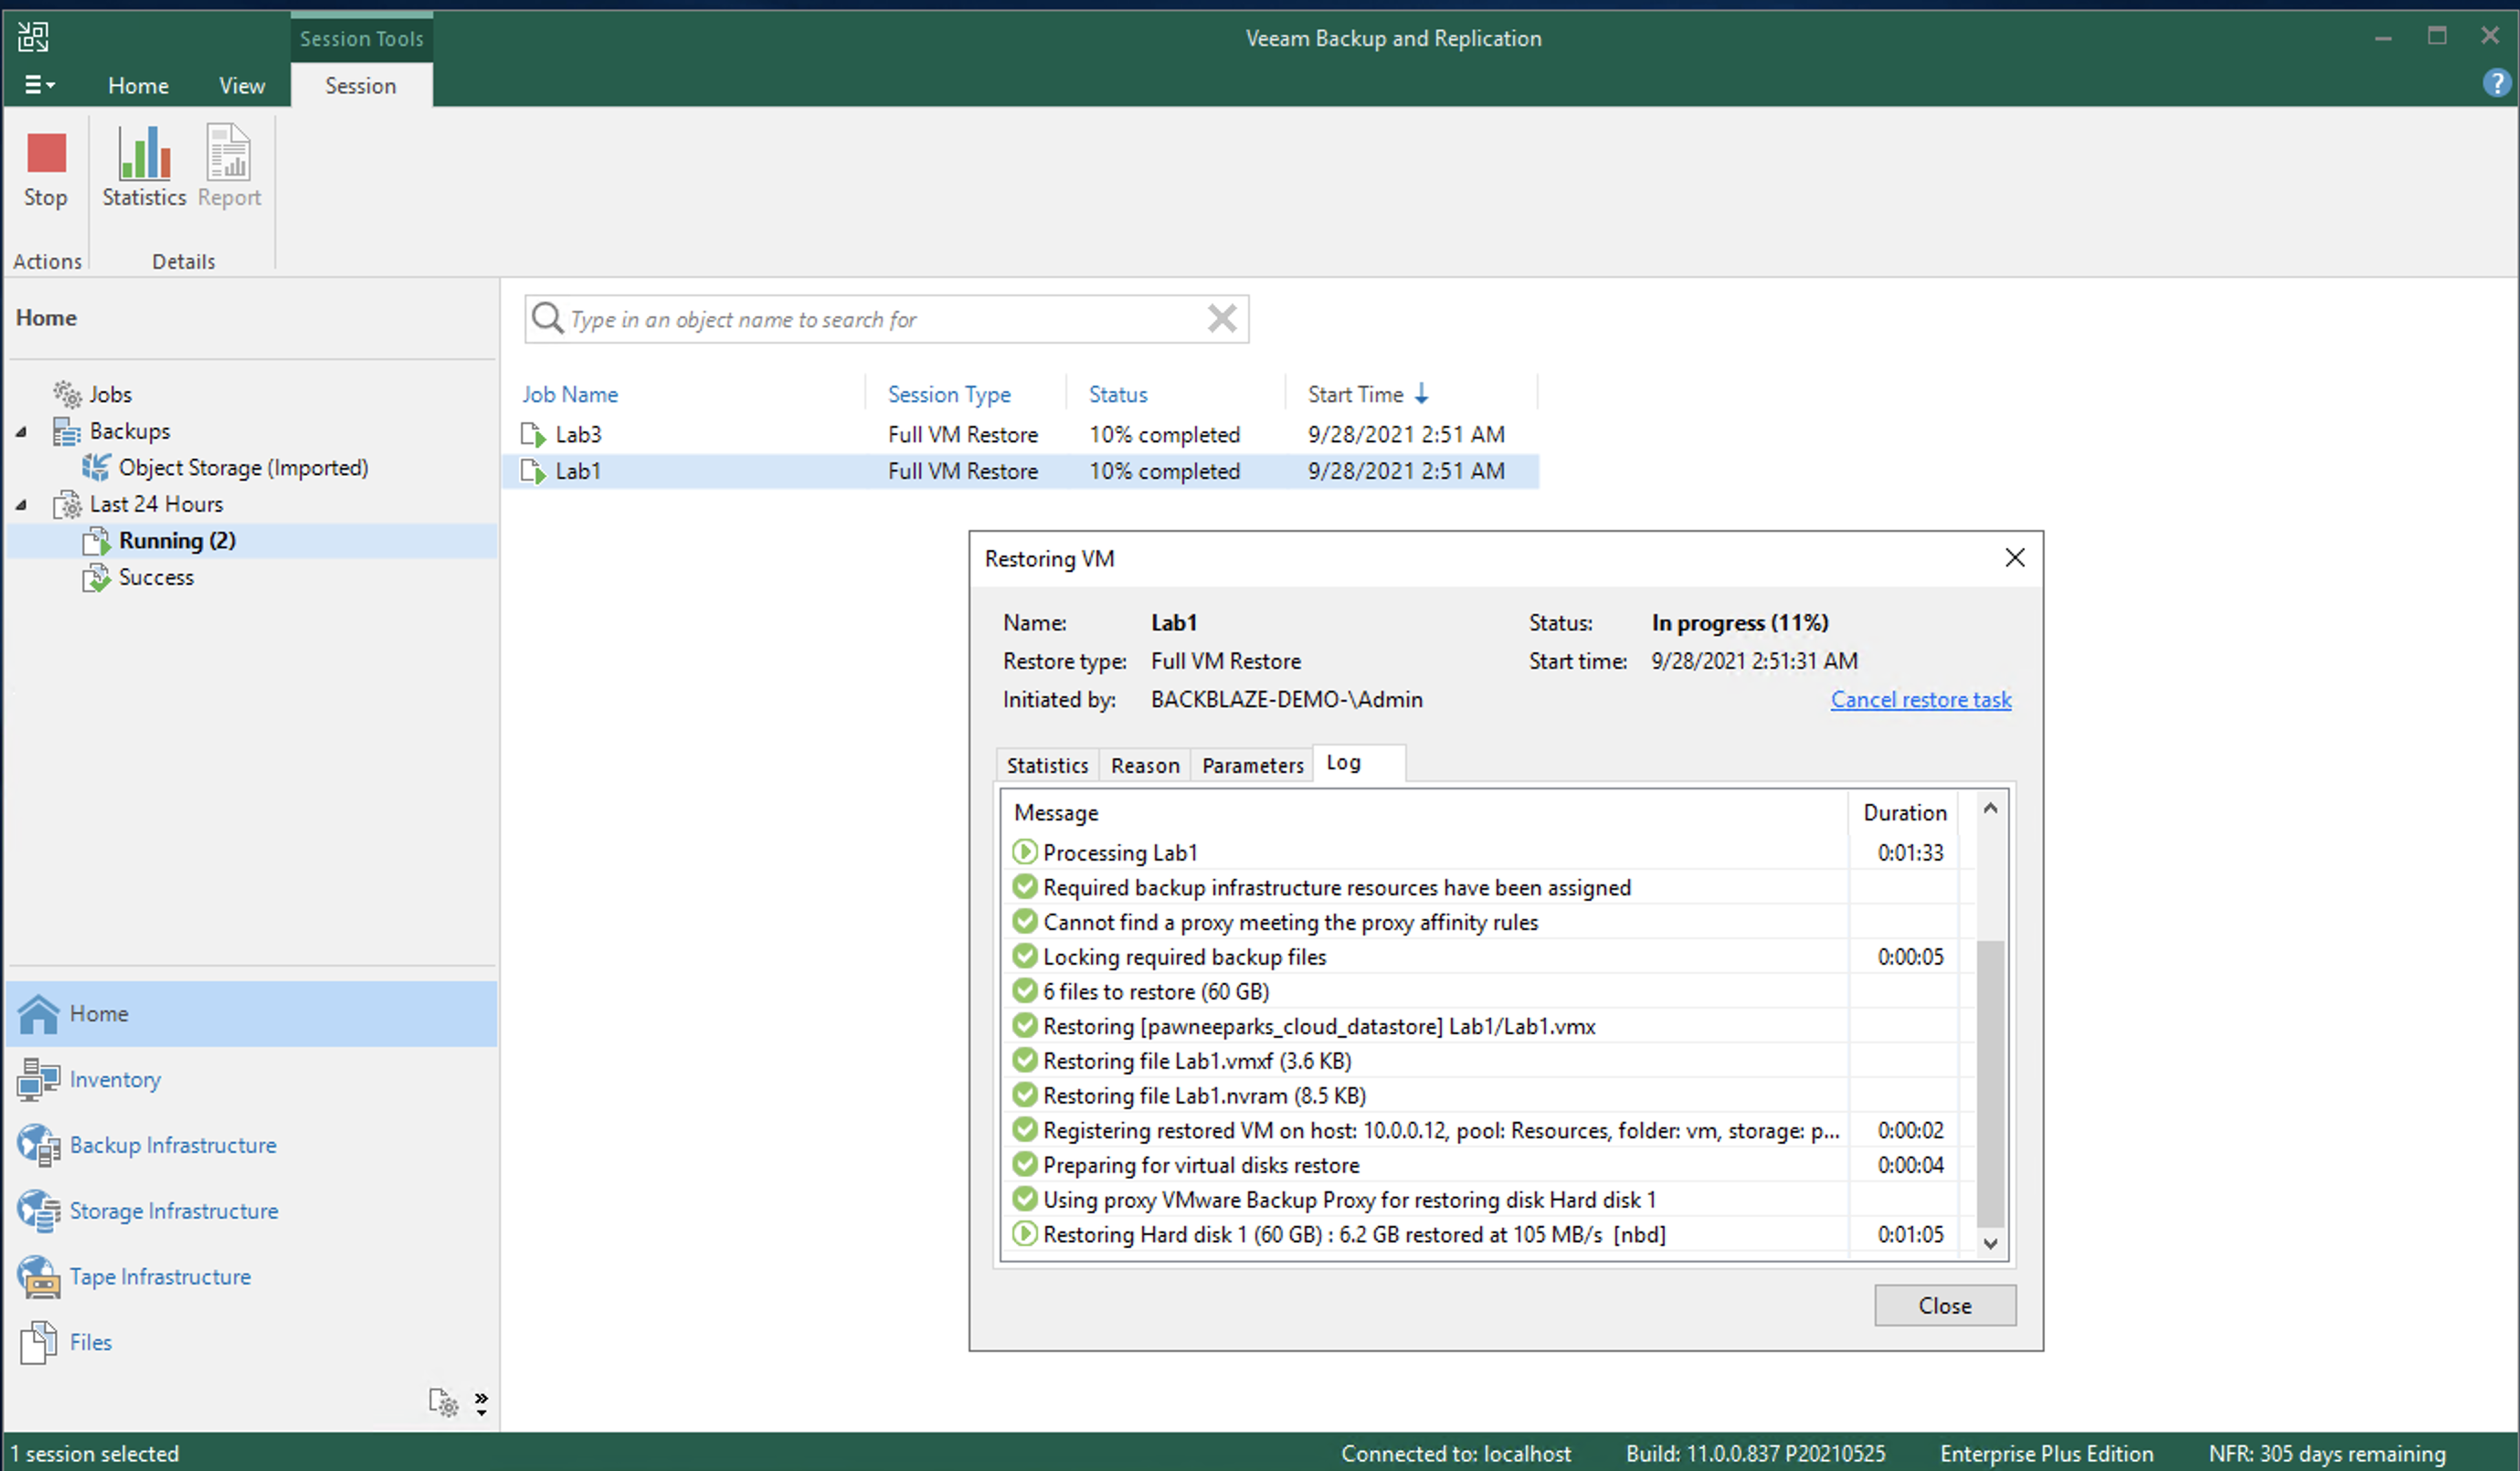Click Close button in Restoring VM dialog
The height and width of the screenshot is (1471, 2520).
[x=1945, y=1305]
